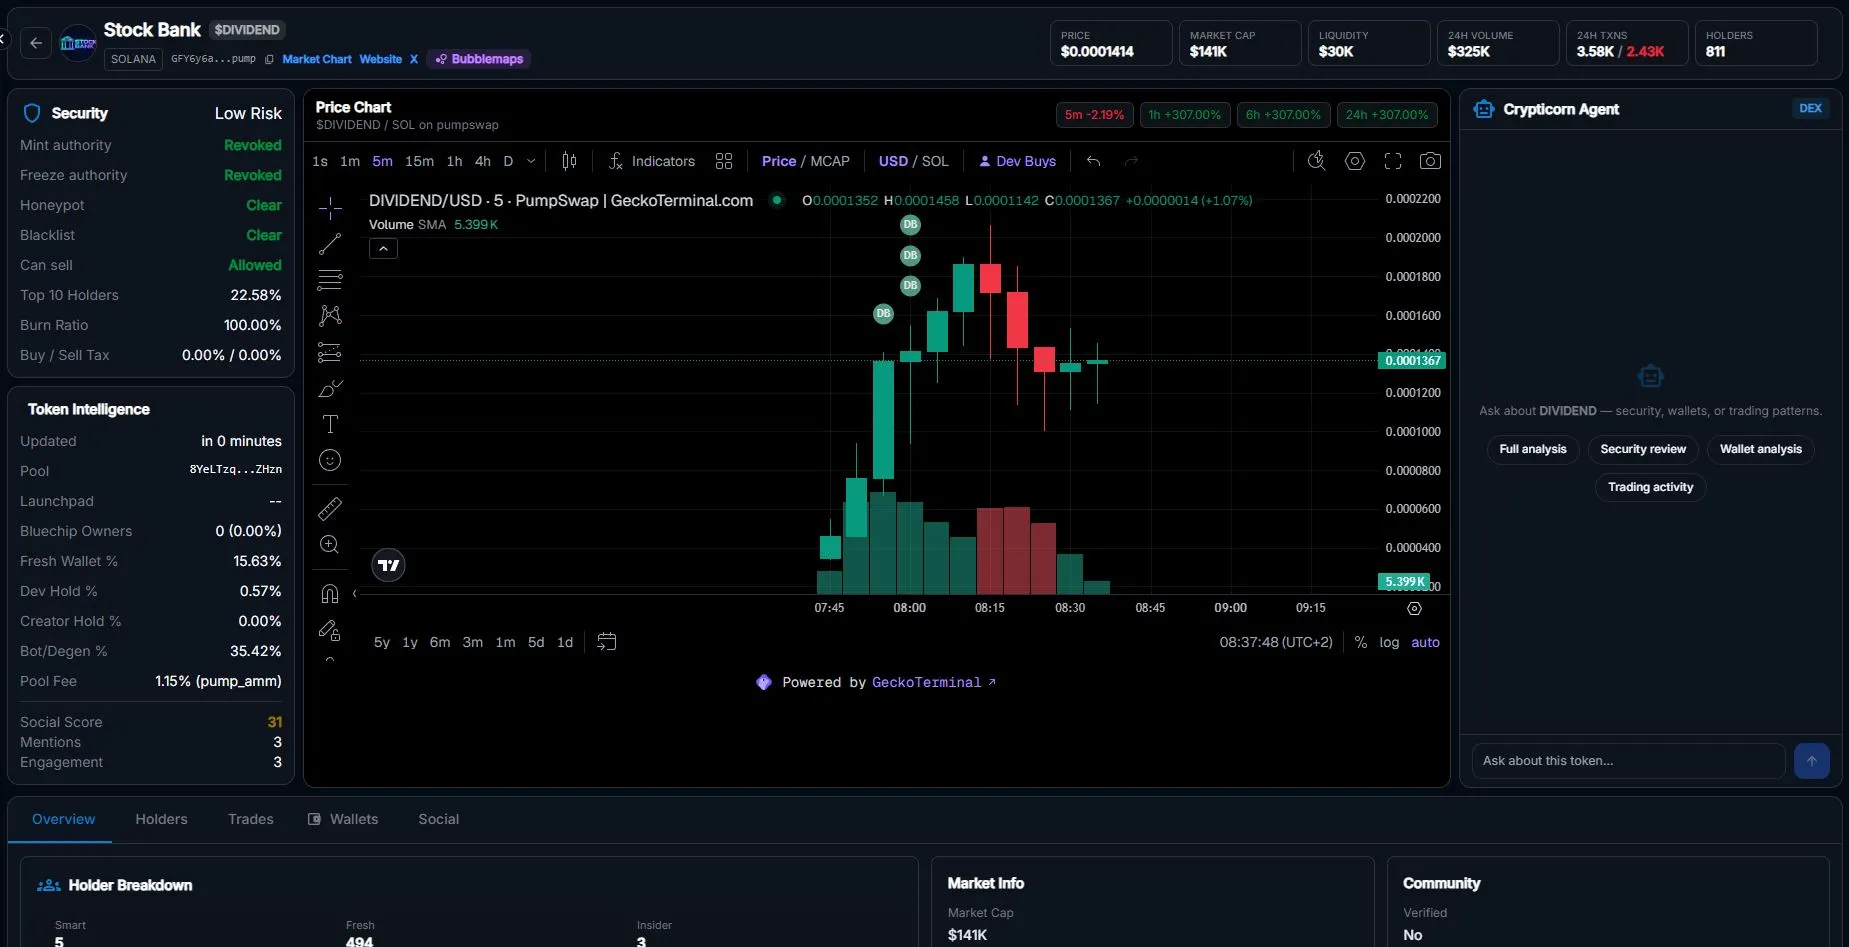
Task: Request a Wallet analysis
Action: [1760, 449]
